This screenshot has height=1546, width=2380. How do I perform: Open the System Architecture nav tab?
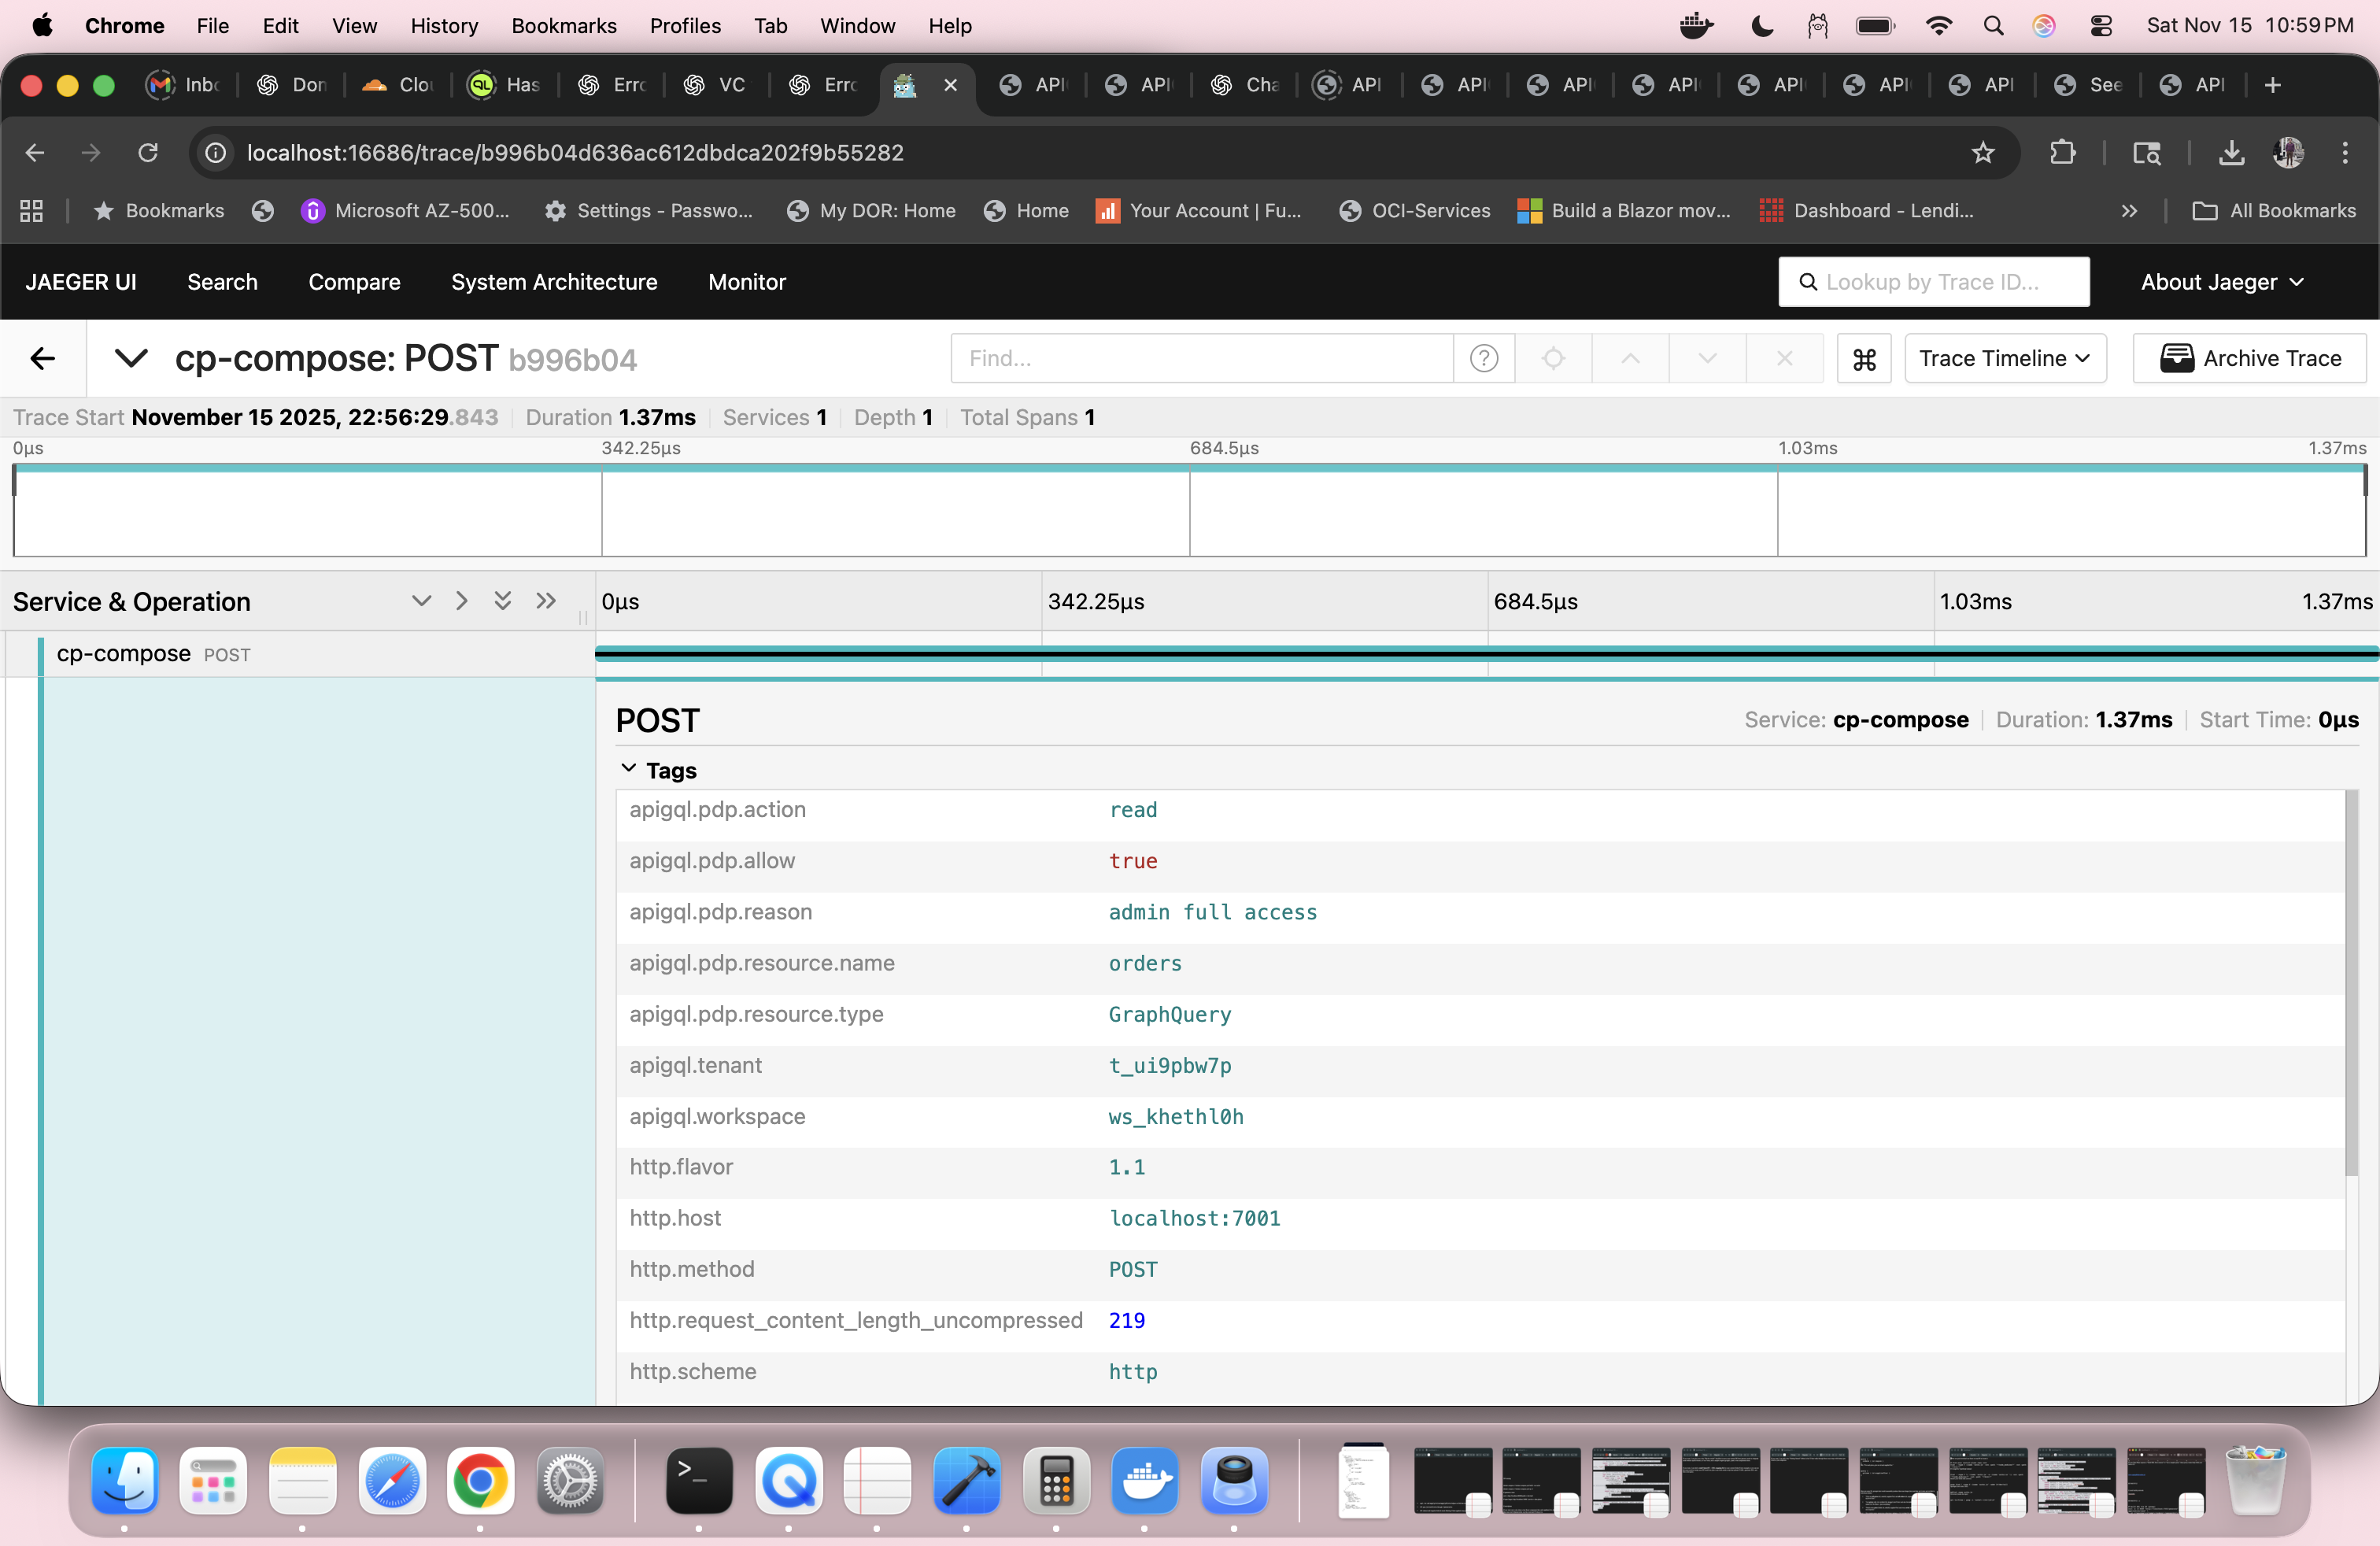554,283
